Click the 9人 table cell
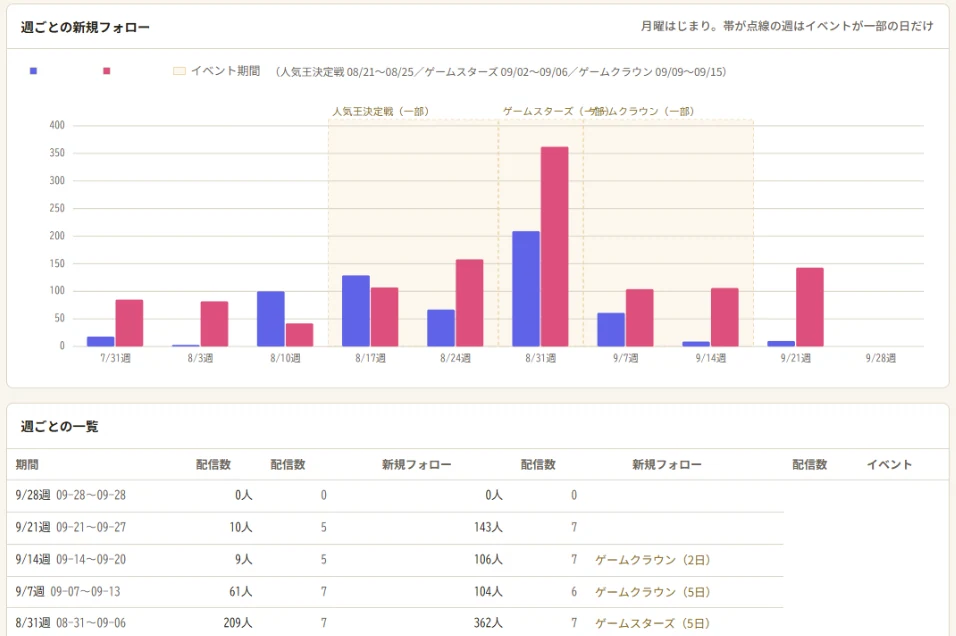The image size is (956, 636). tap(244, 559)
